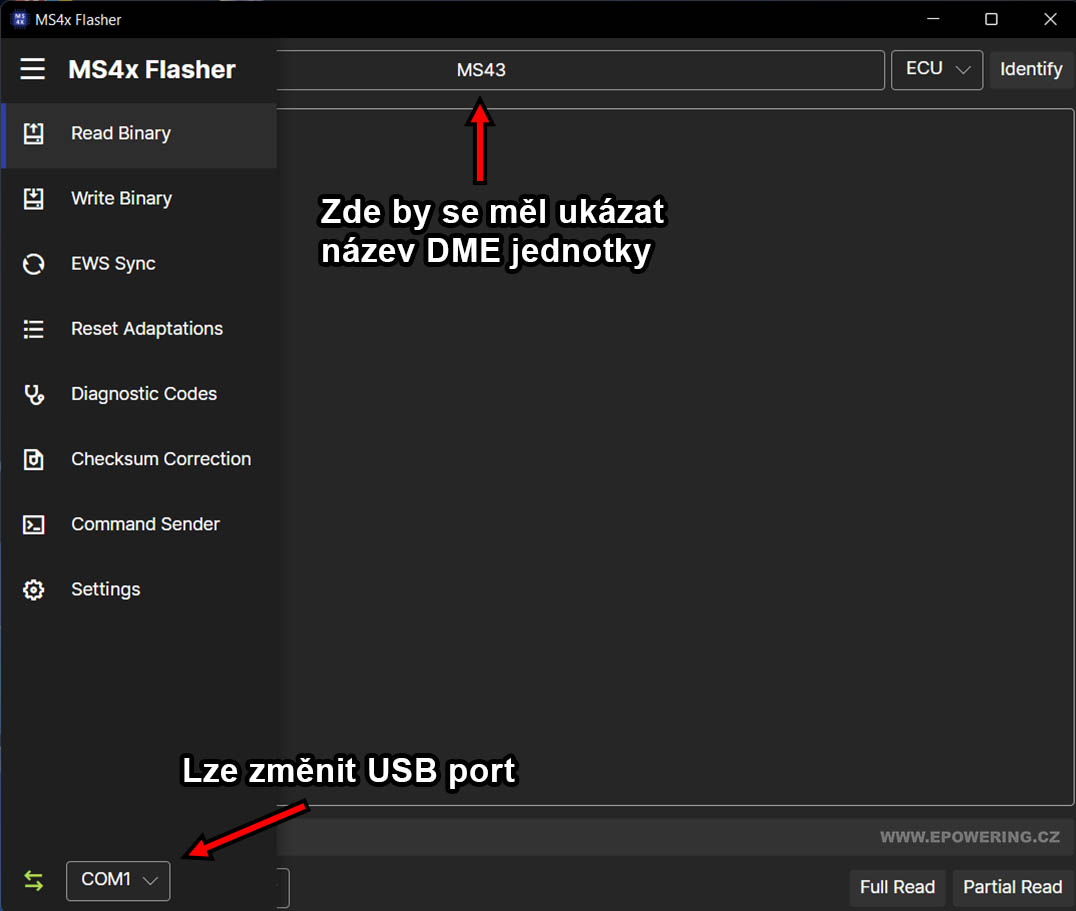The width and height of the screenshot is (1076, 911).
Task: Click the Diagnostic Codes stethoscope icon
Action: [34, 394]
